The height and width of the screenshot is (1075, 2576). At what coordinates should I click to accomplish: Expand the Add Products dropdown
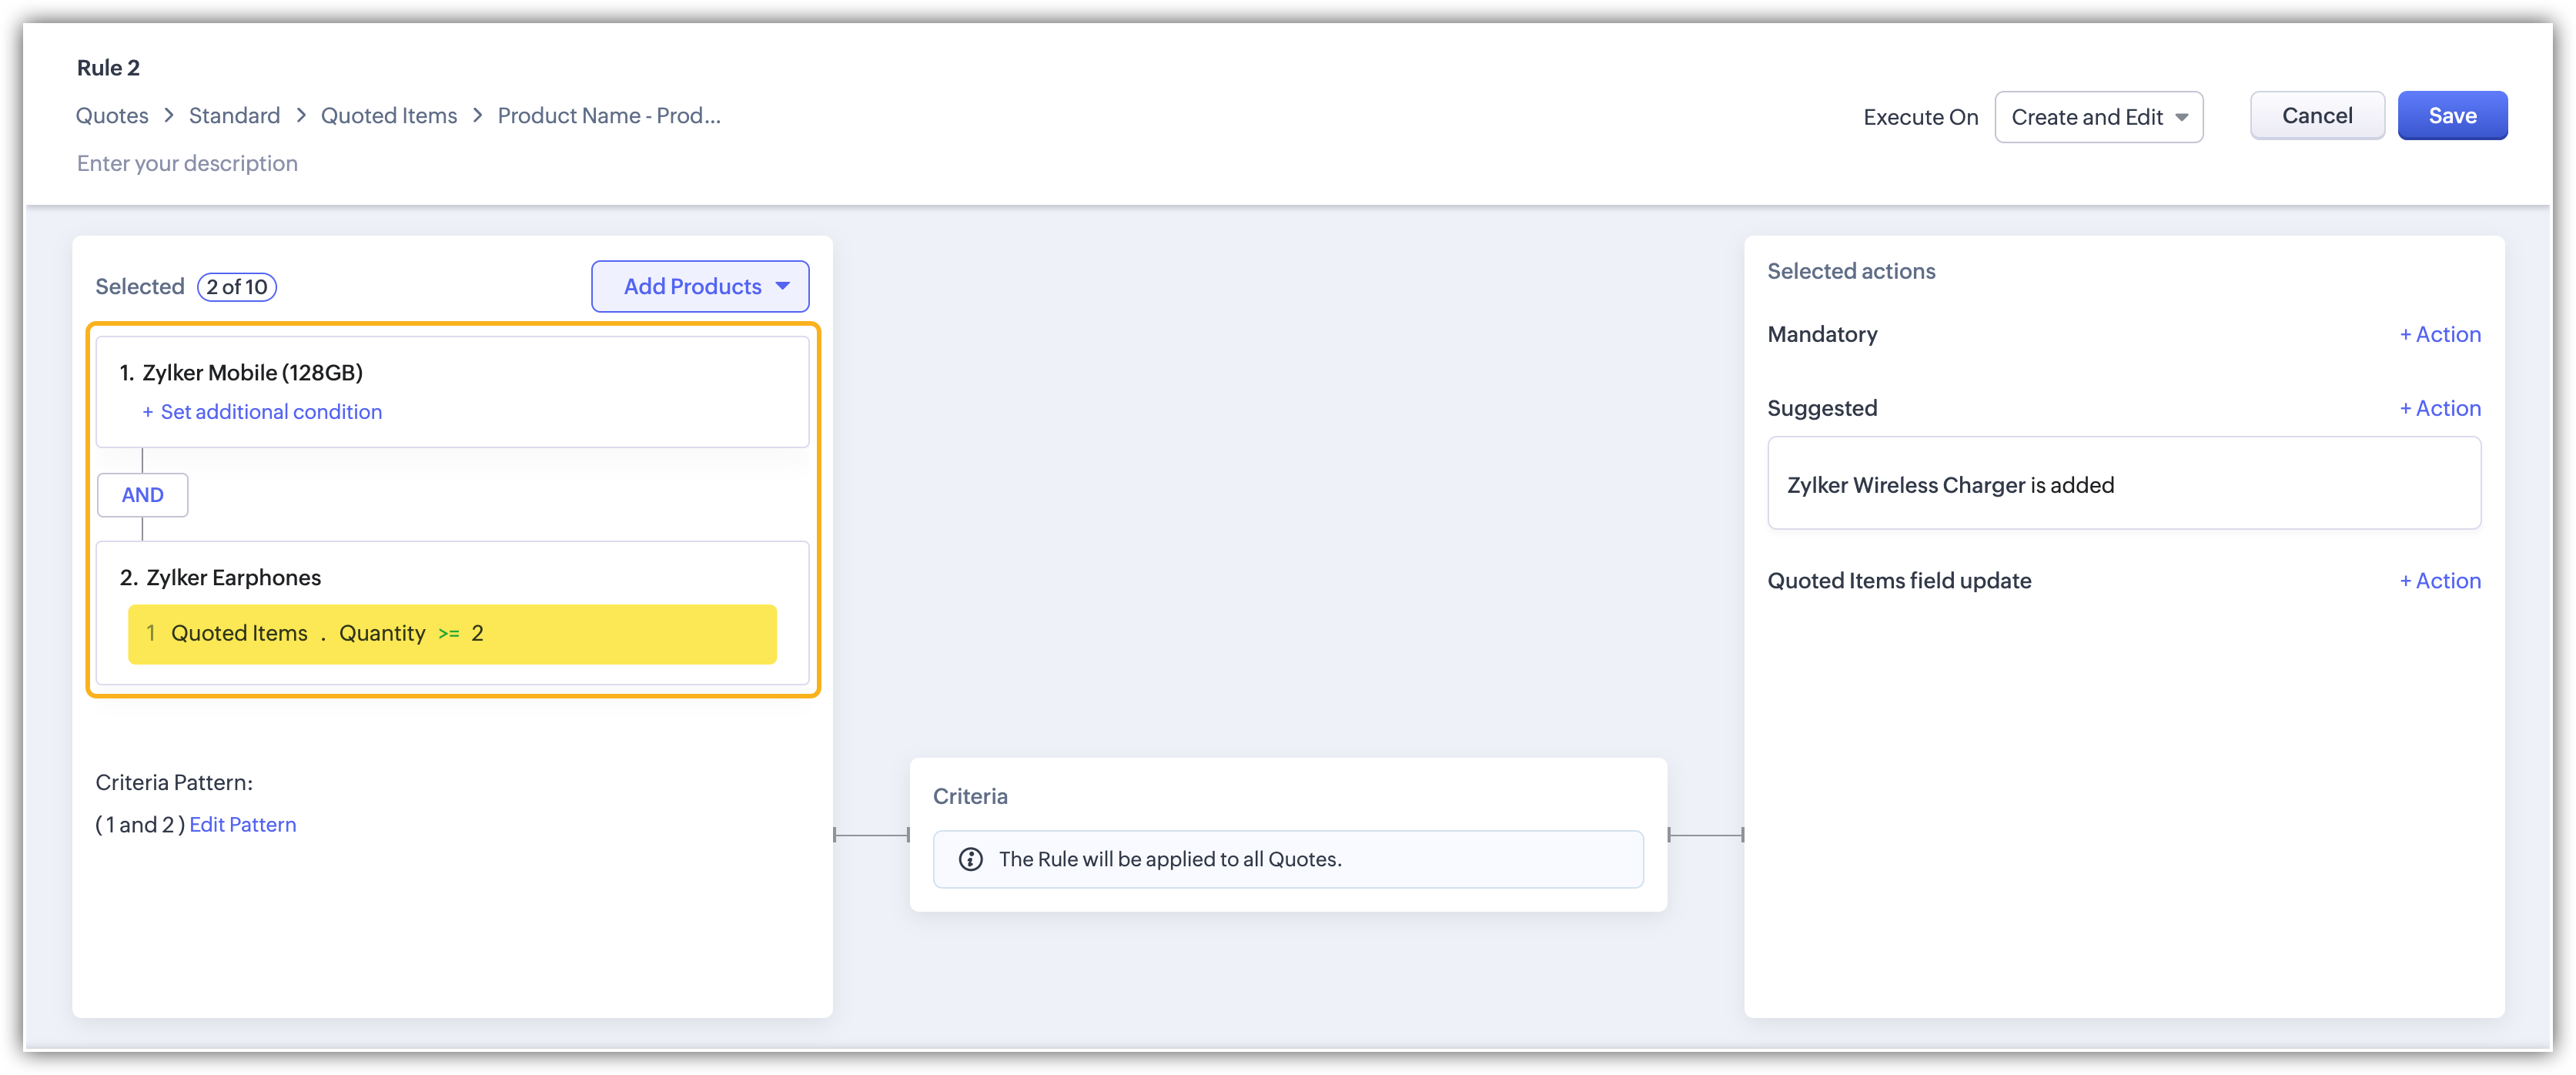[700, 287]
